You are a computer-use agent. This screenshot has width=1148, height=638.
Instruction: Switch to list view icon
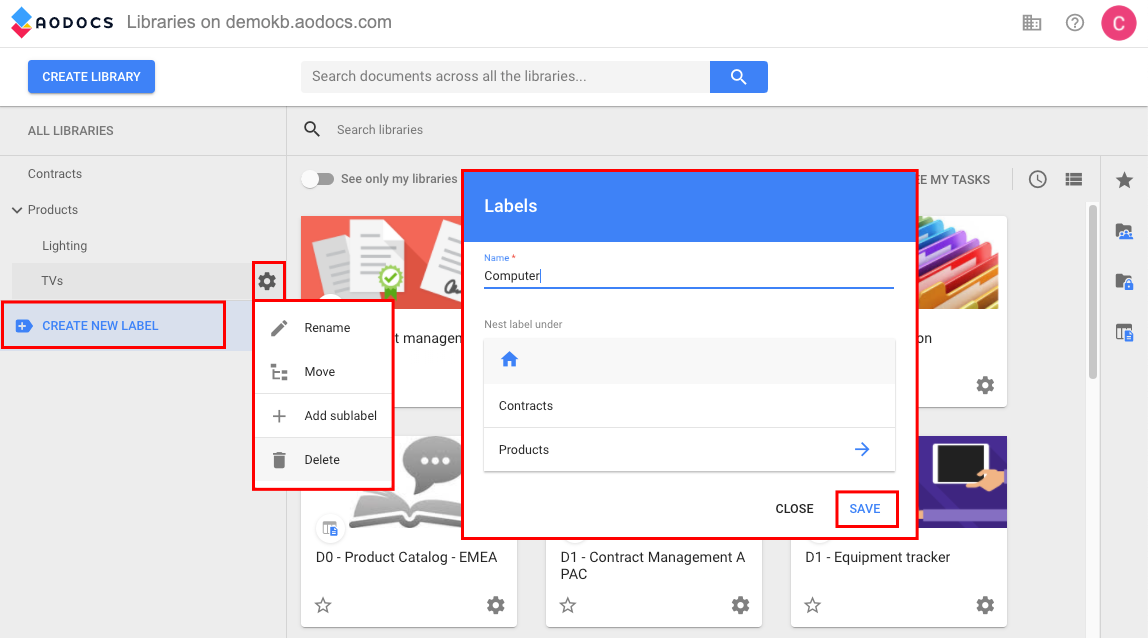tap(1073, 179)
